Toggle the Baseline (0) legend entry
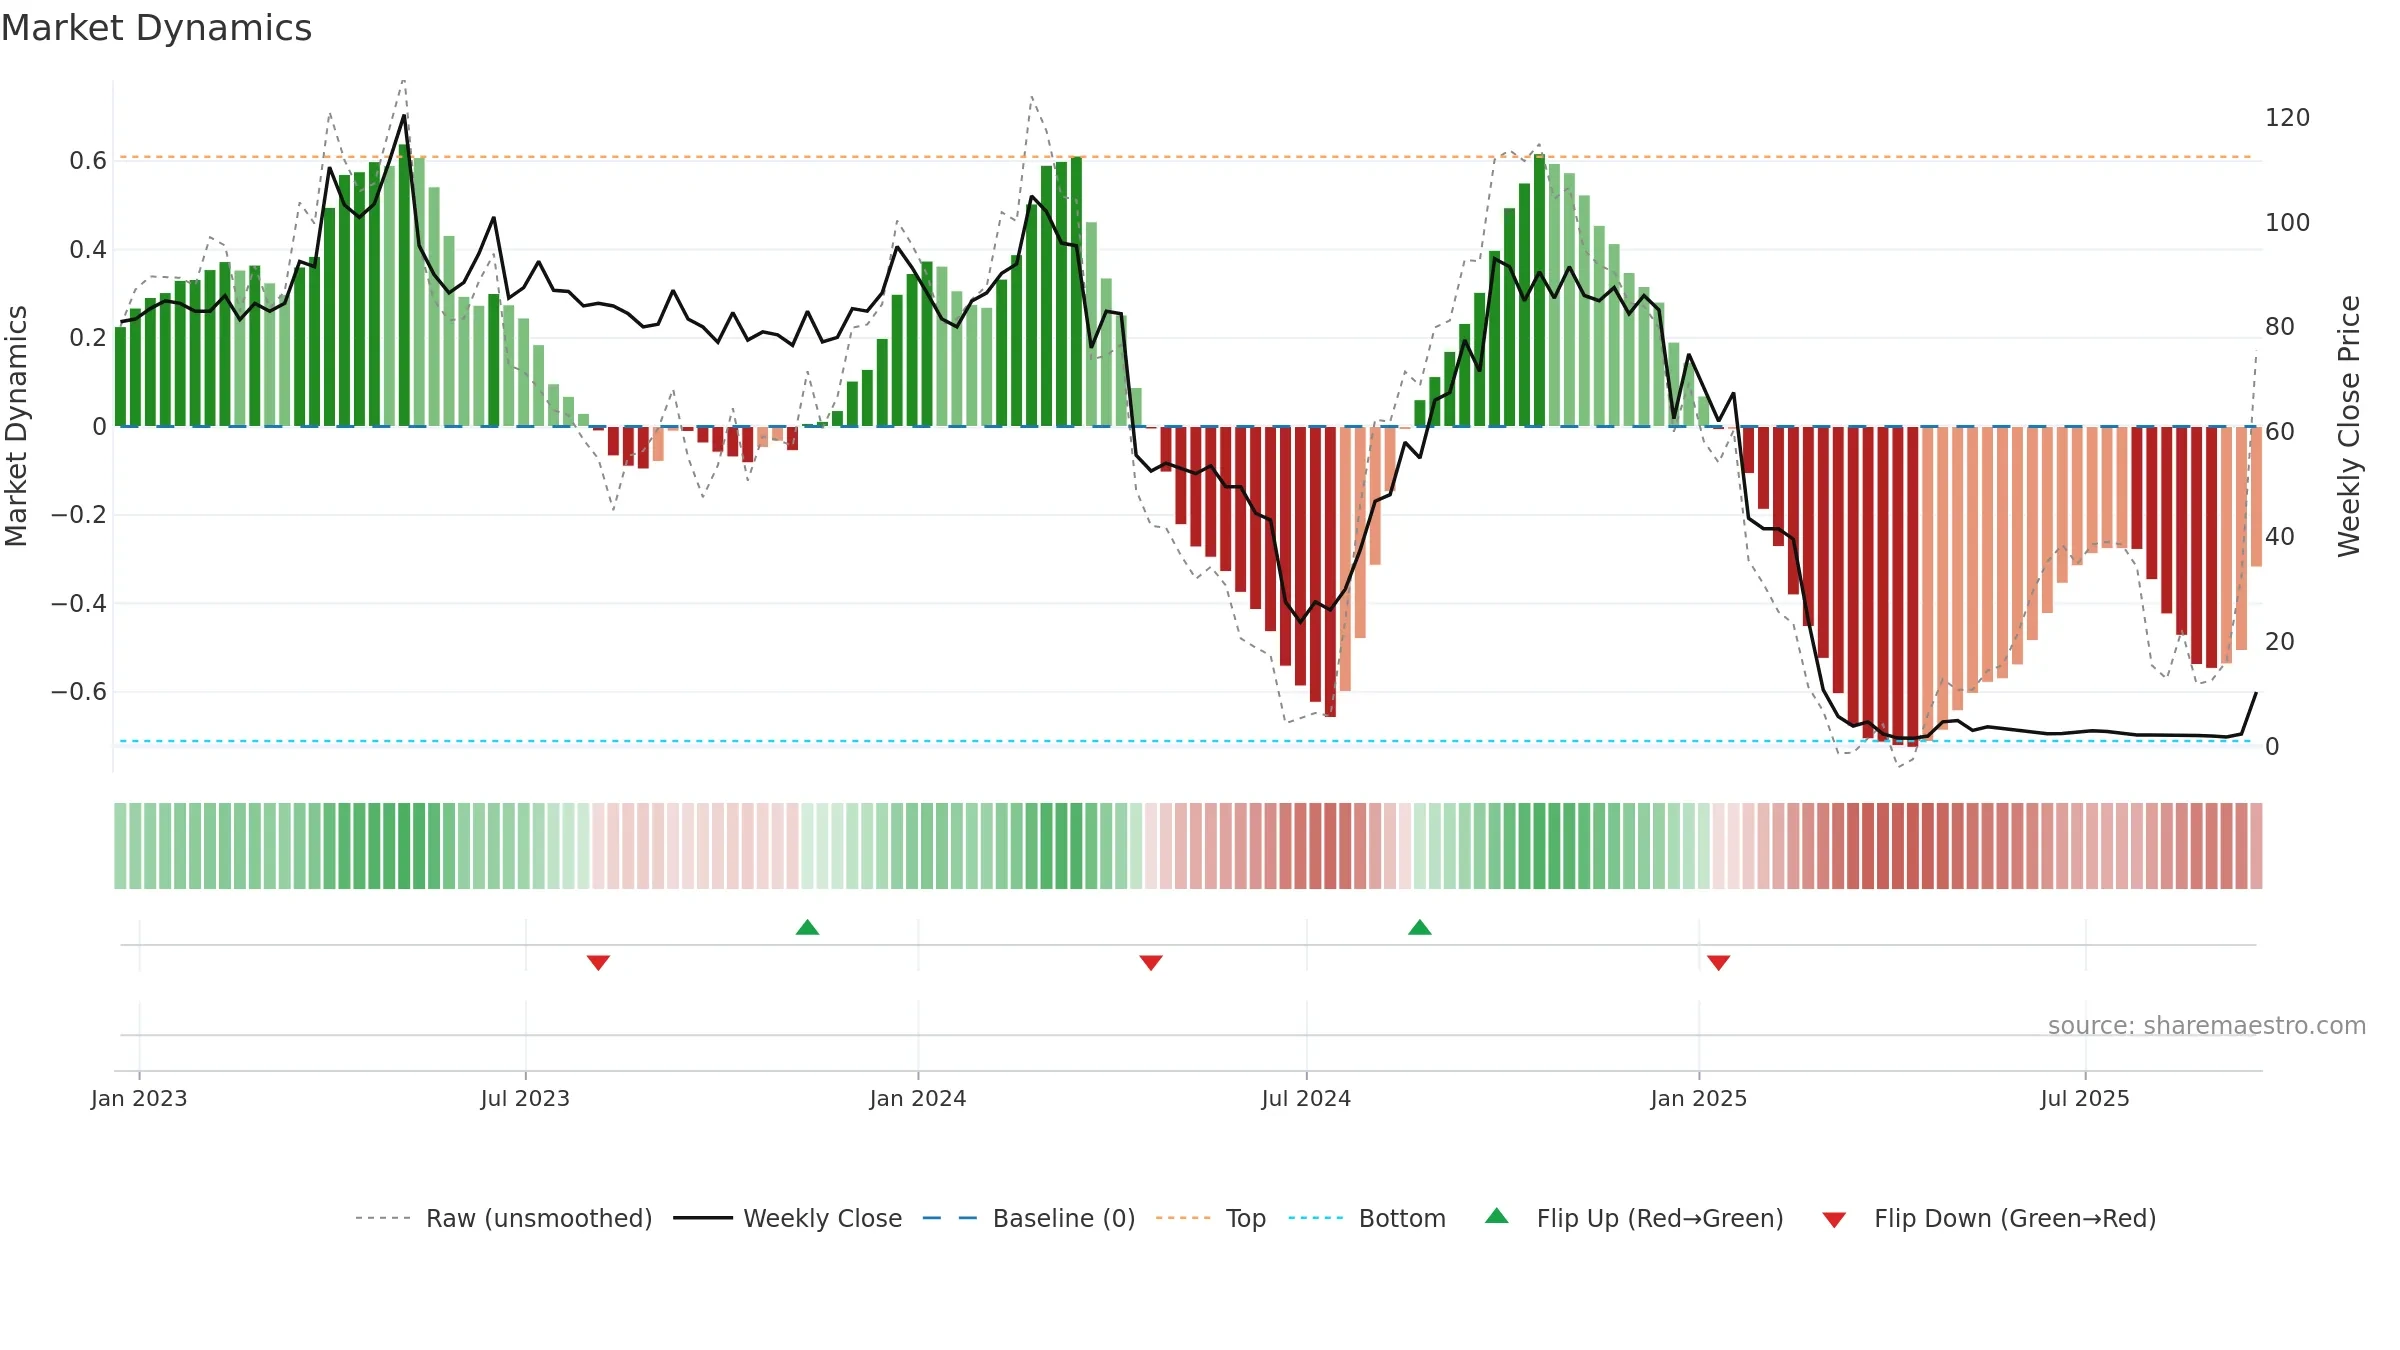The width and height of the screenshot is (2400, 1350). (x=1029, y=1218)
